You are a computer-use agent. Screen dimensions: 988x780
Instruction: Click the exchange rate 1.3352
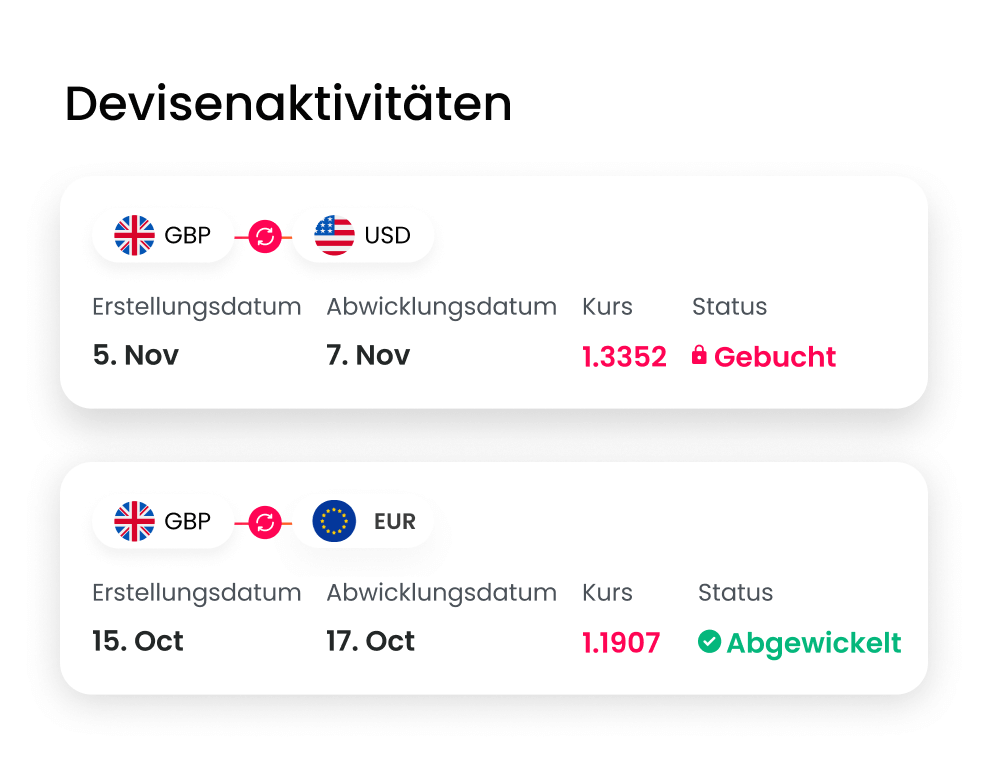(x=624, y=357)
